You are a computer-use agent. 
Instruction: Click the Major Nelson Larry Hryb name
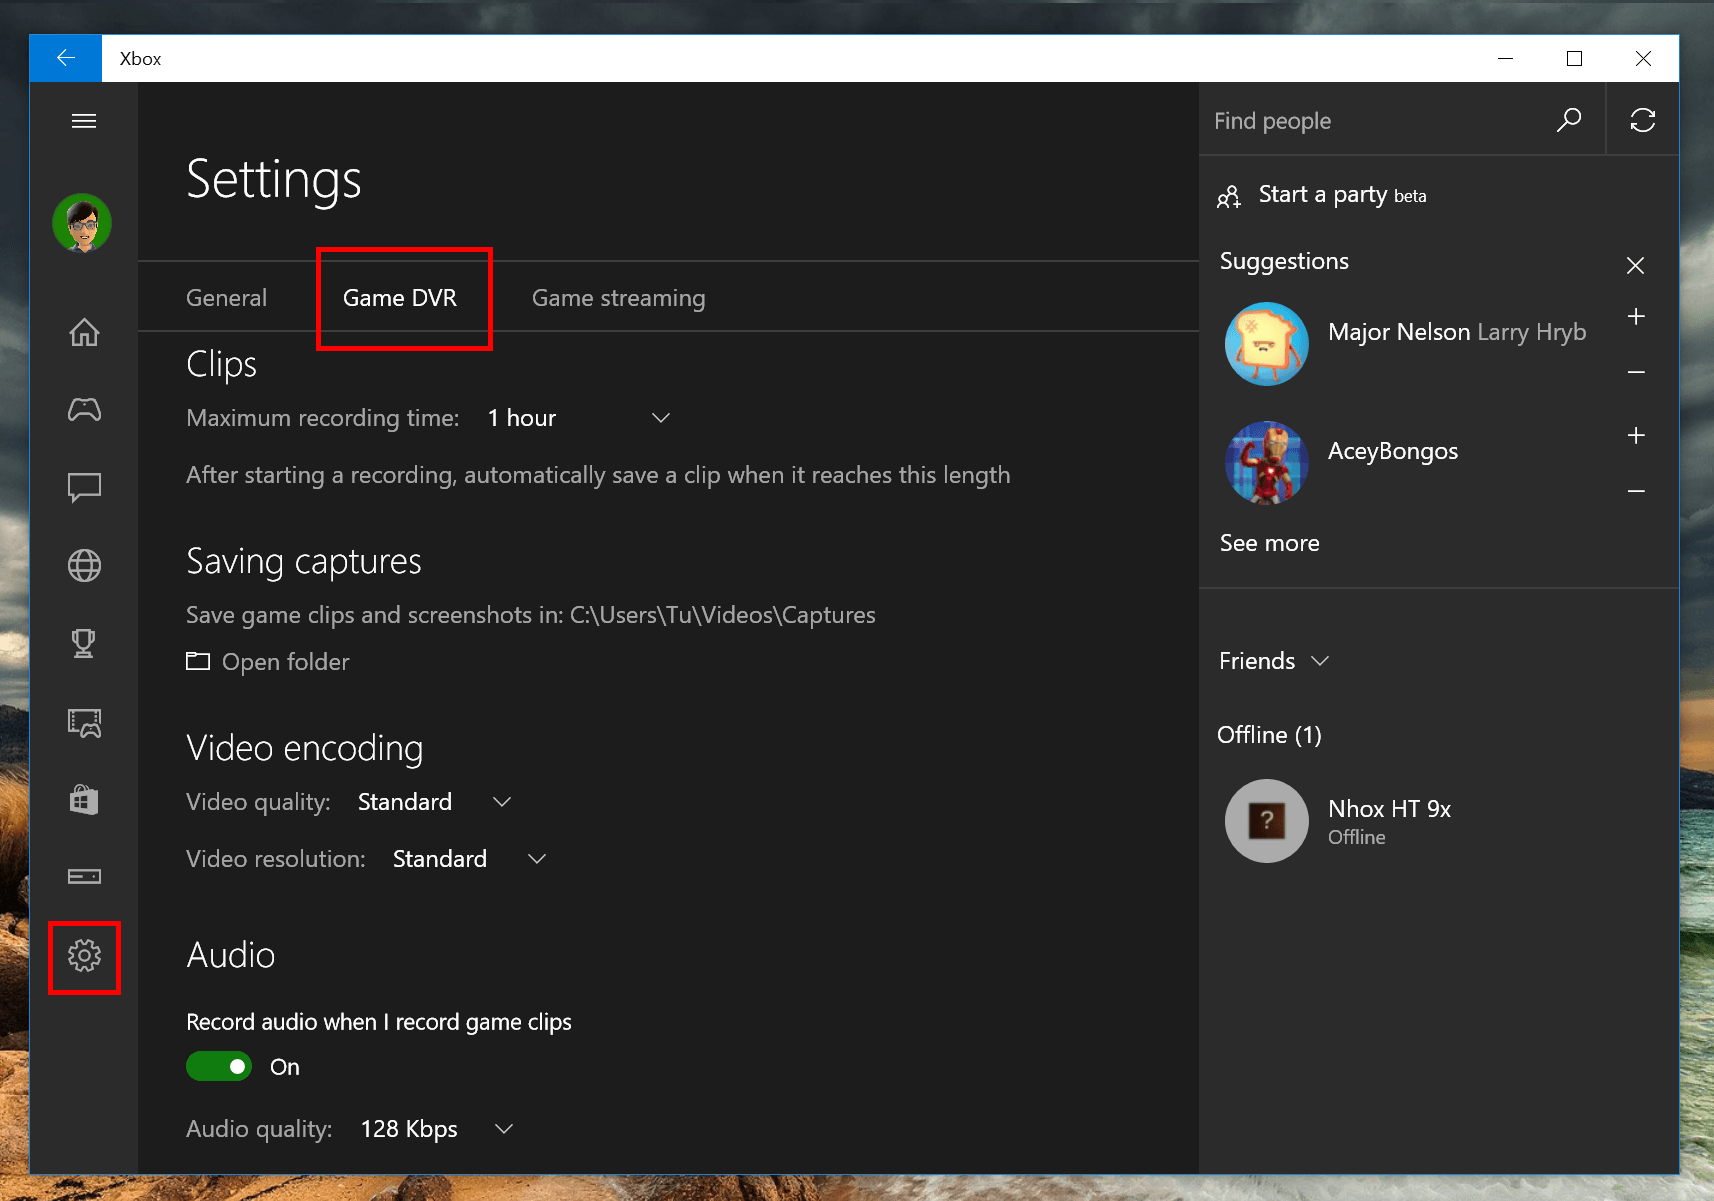[1457, 332]
